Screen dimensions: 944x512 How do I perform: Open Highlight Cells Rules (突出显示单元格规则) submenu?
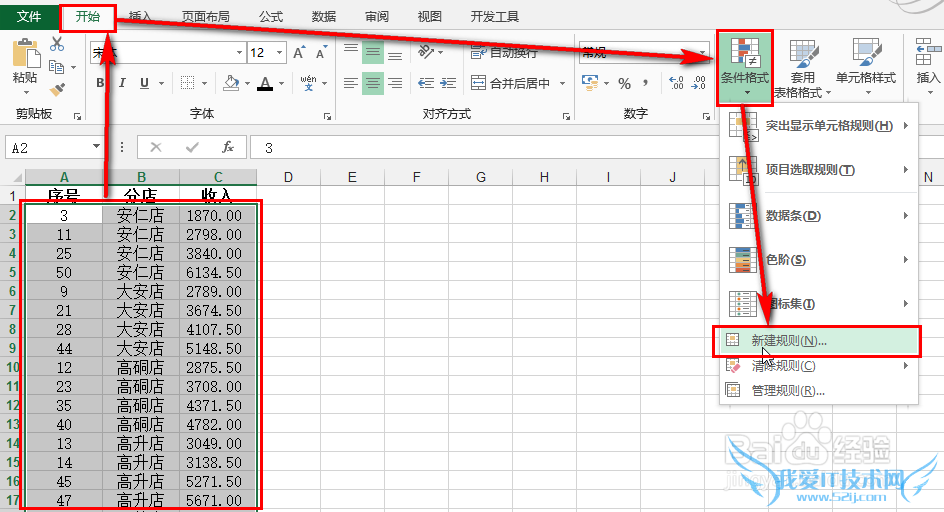(819, 126)
